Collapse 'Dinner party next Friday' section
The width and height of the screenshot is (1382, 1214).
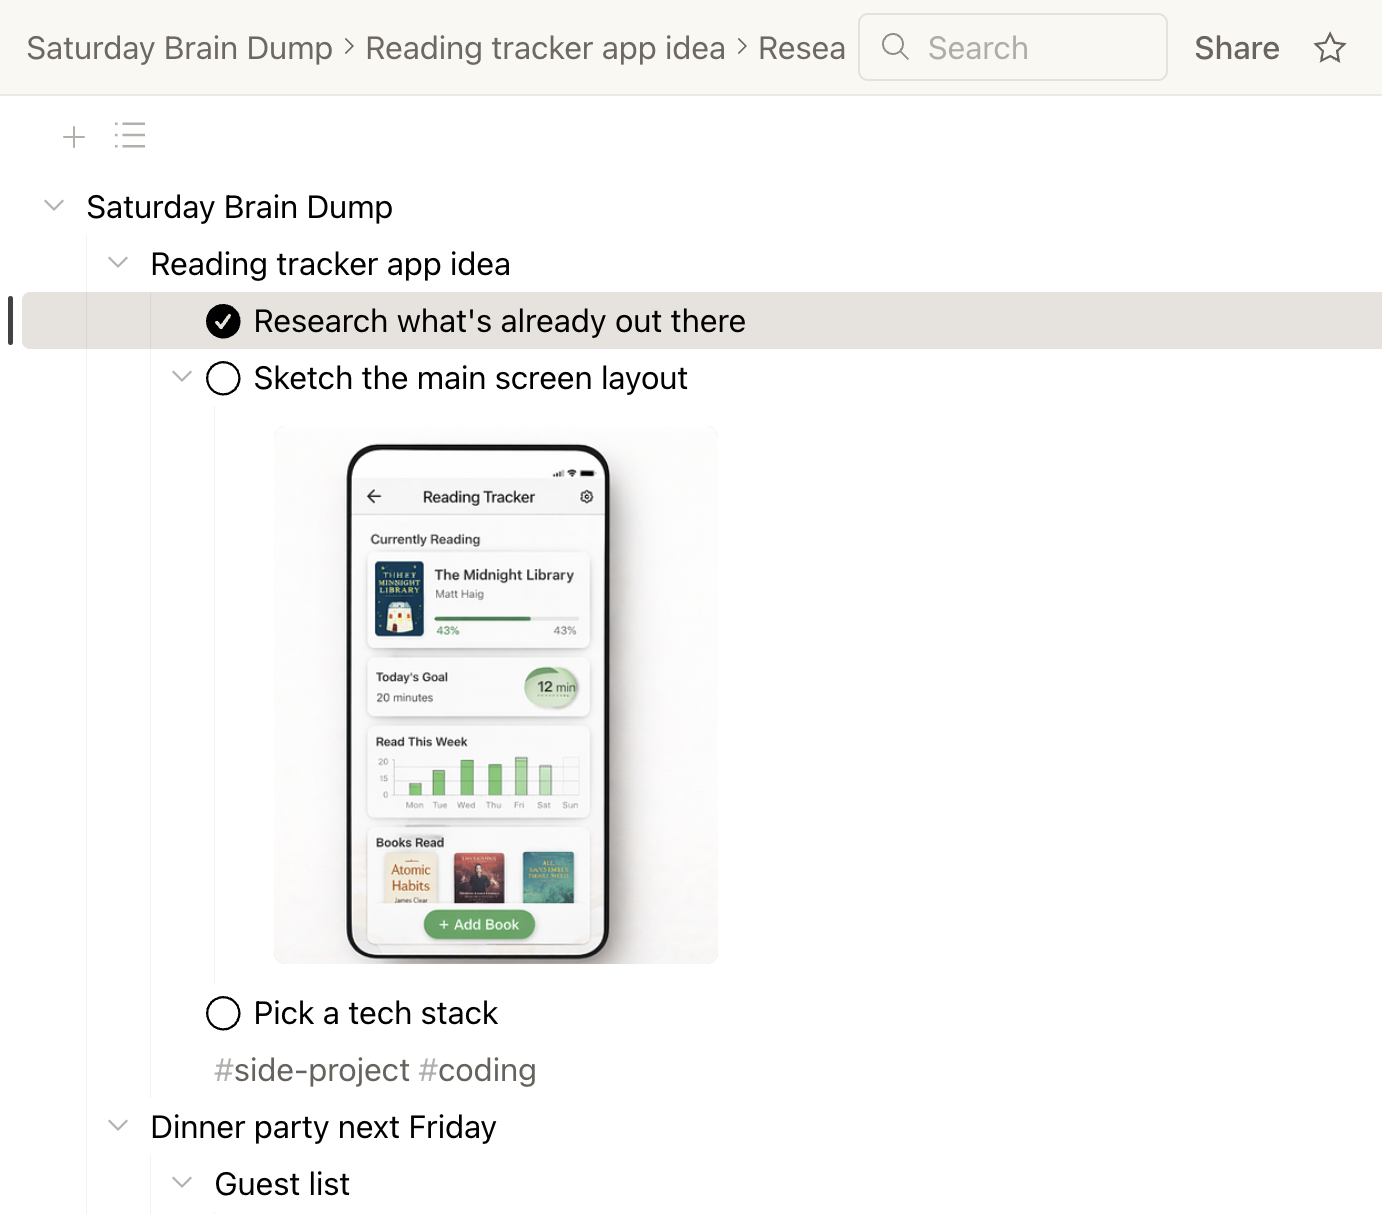118,1126
